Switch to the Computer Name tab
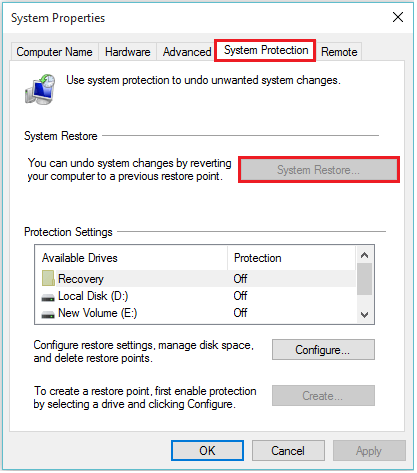The image size is (417, 473). click(55, 52)
